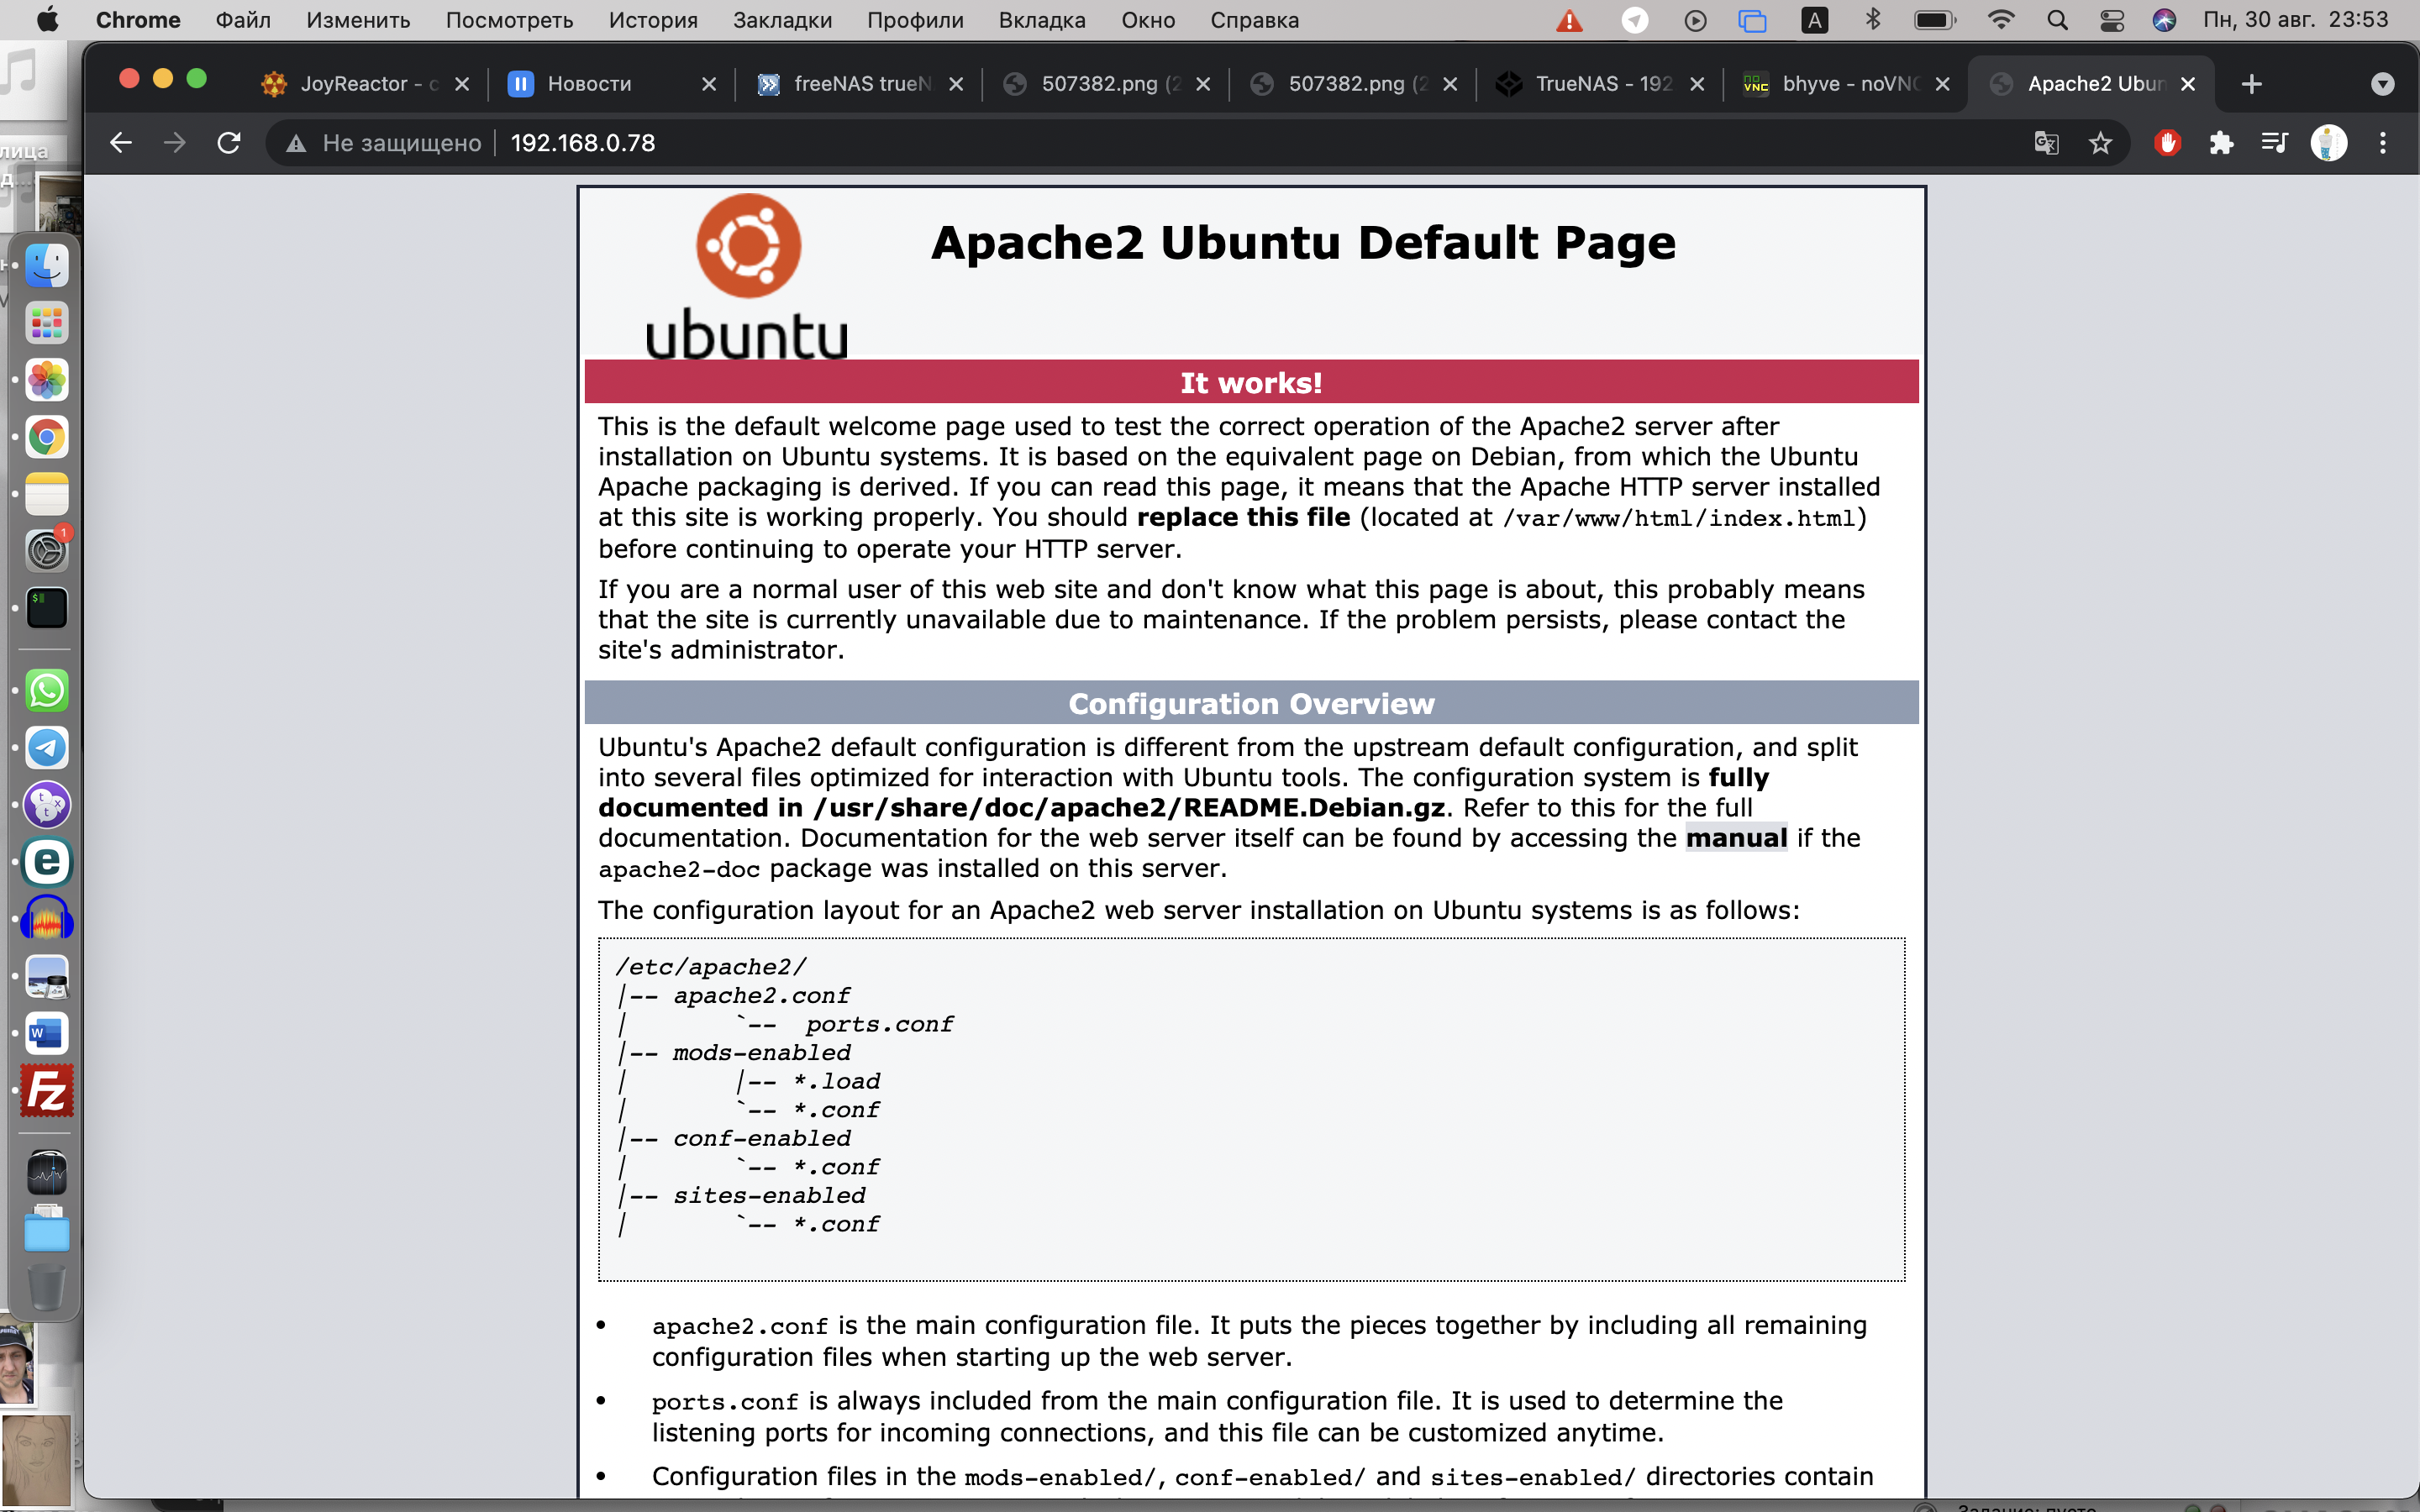Screen dimensions: 2420x1512
Task: Expand the tab search dropdown arrow
Action: 2383,84
